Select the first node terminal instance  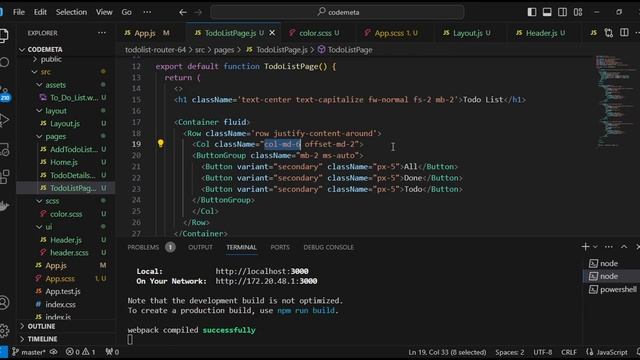611,263
